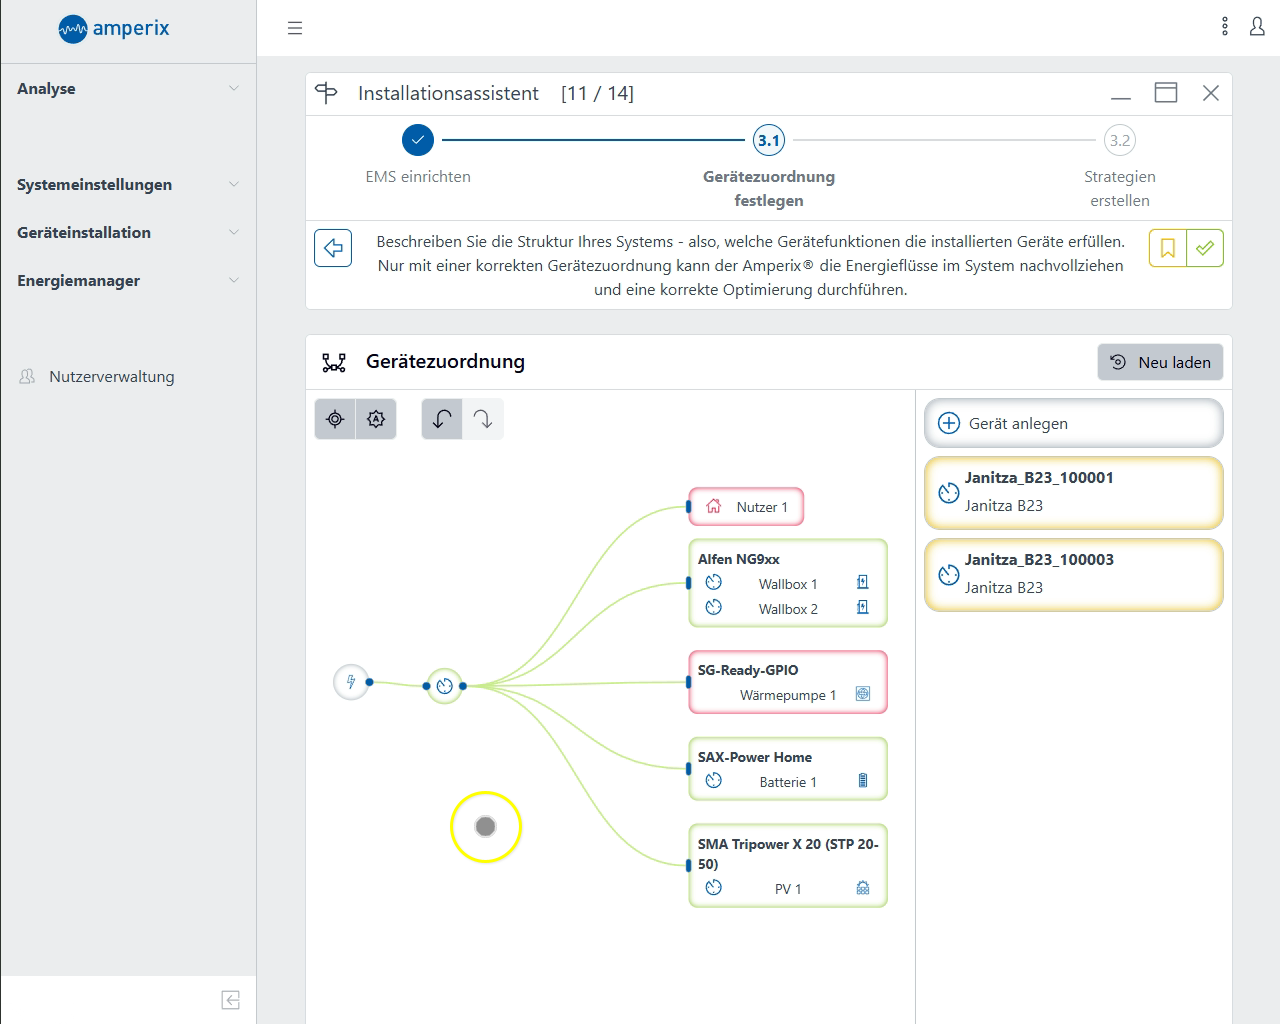Expand the Systemeinstellungen menu

pyautogui.click(x=128, y=184)
